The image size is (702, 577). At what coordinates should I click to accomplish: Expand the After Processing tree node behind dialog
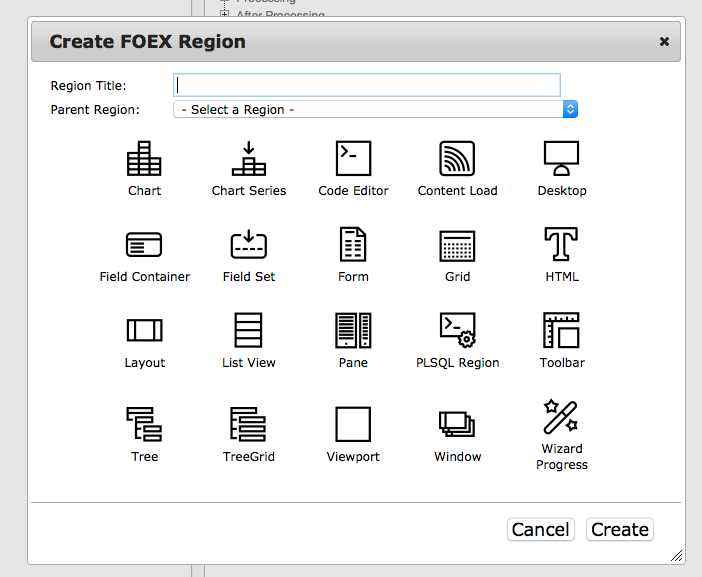[x=224, y=13]
